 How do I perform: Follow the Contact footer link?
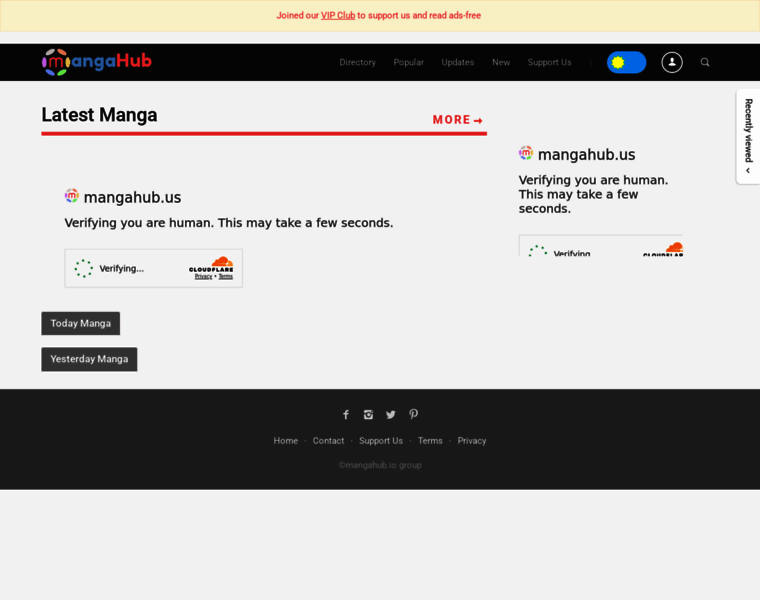tap(328, 441)
